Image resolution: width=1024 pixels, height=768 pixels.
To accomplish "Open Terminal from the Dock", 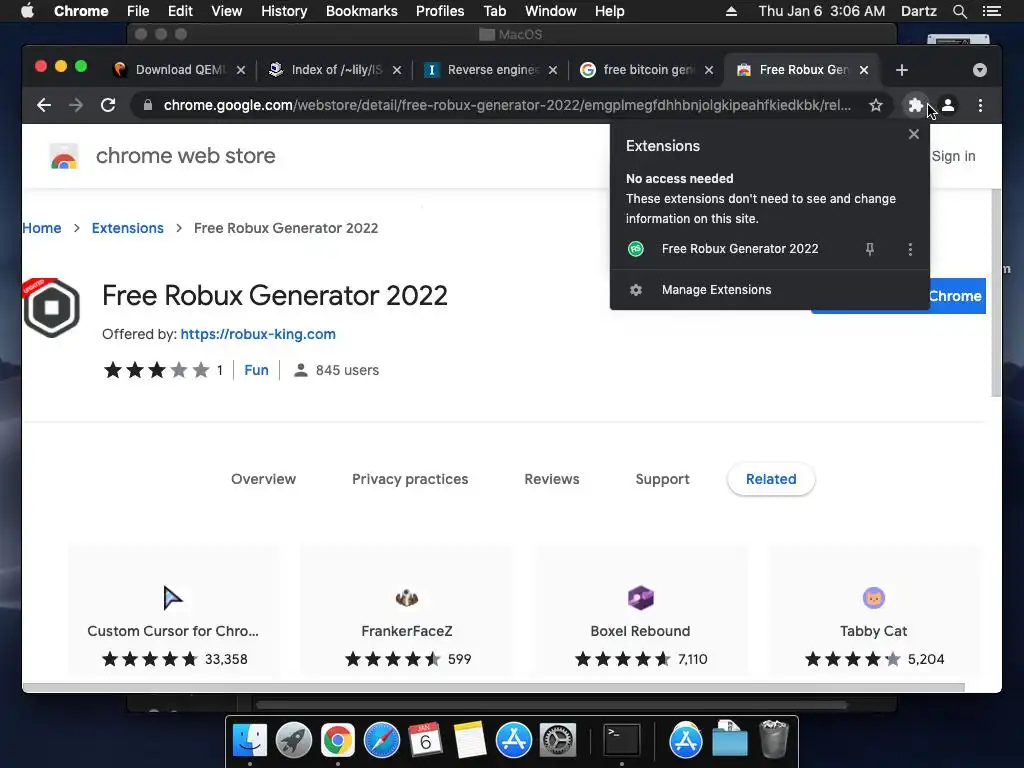I will 622,740.
